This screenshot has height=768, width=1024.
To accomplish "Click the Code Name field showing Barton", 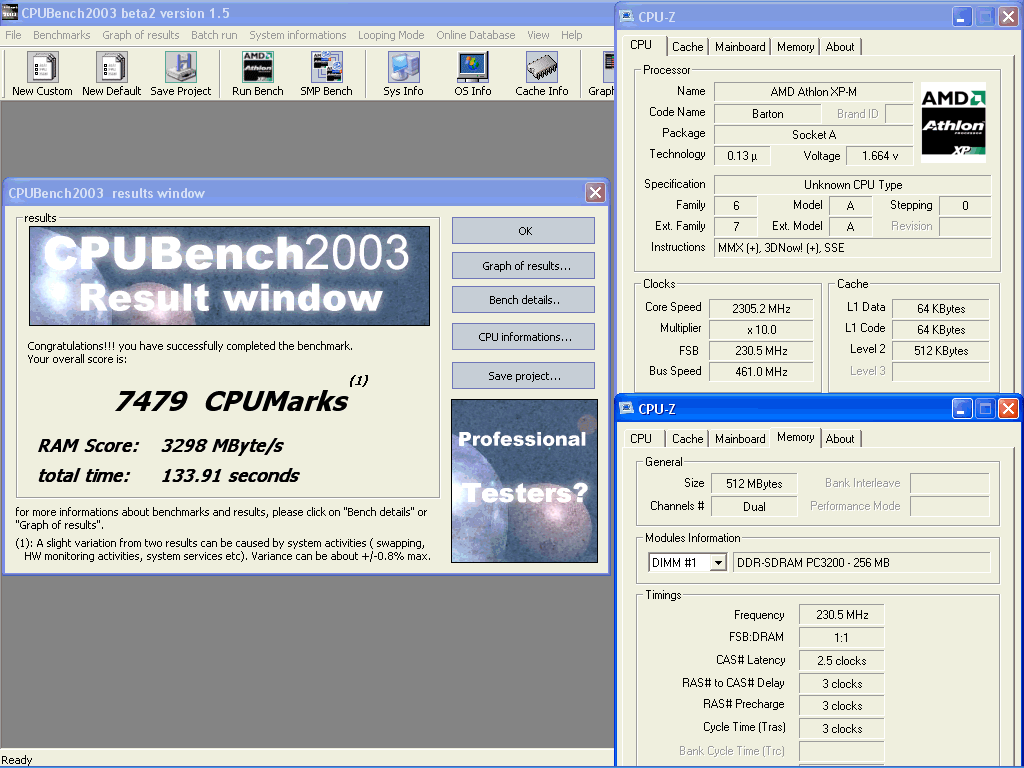I will tap(767, 114).
